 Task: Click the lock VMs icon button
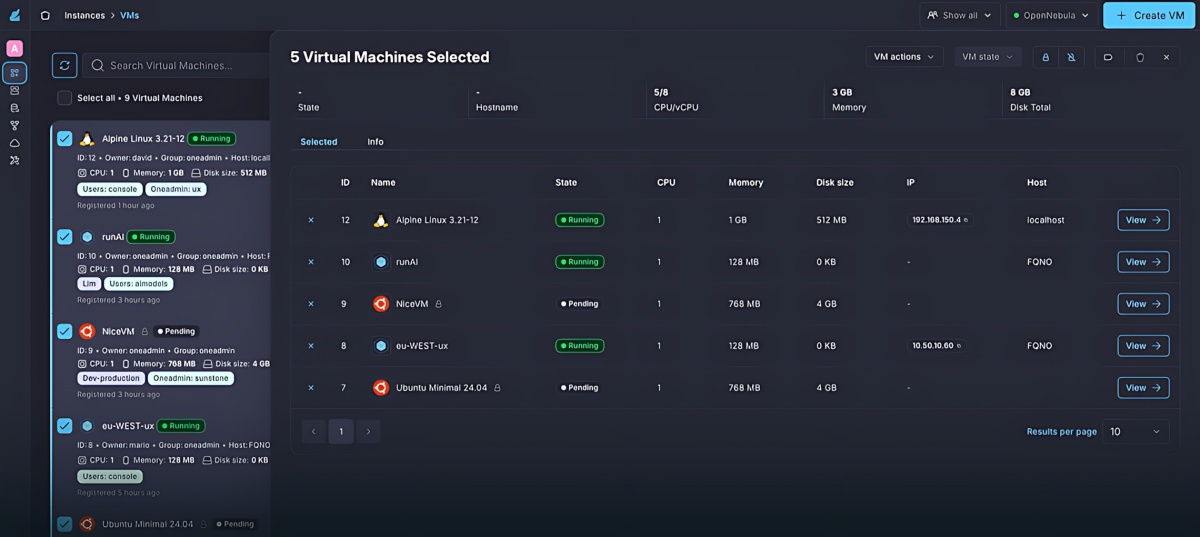click(1045, 57)
